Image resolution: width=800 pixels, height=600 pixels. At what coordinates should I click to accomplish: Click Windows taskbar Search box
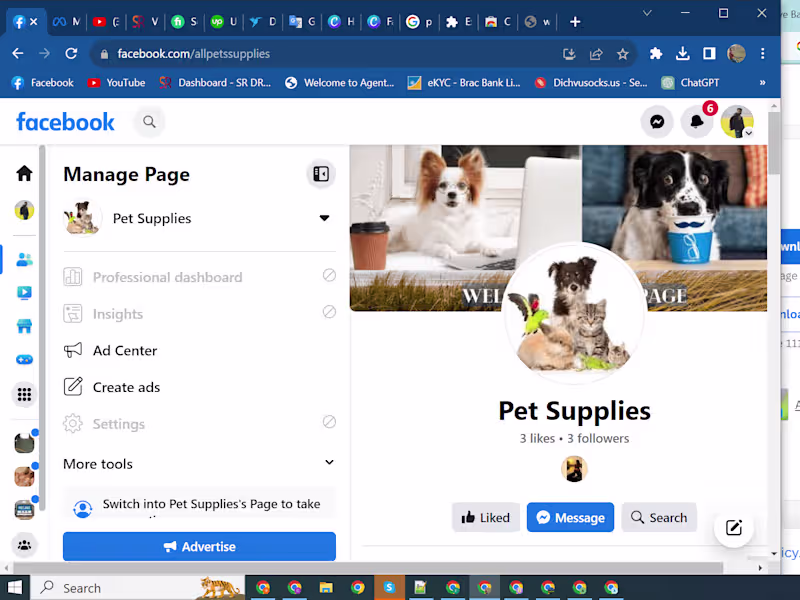tap(138, 588)
